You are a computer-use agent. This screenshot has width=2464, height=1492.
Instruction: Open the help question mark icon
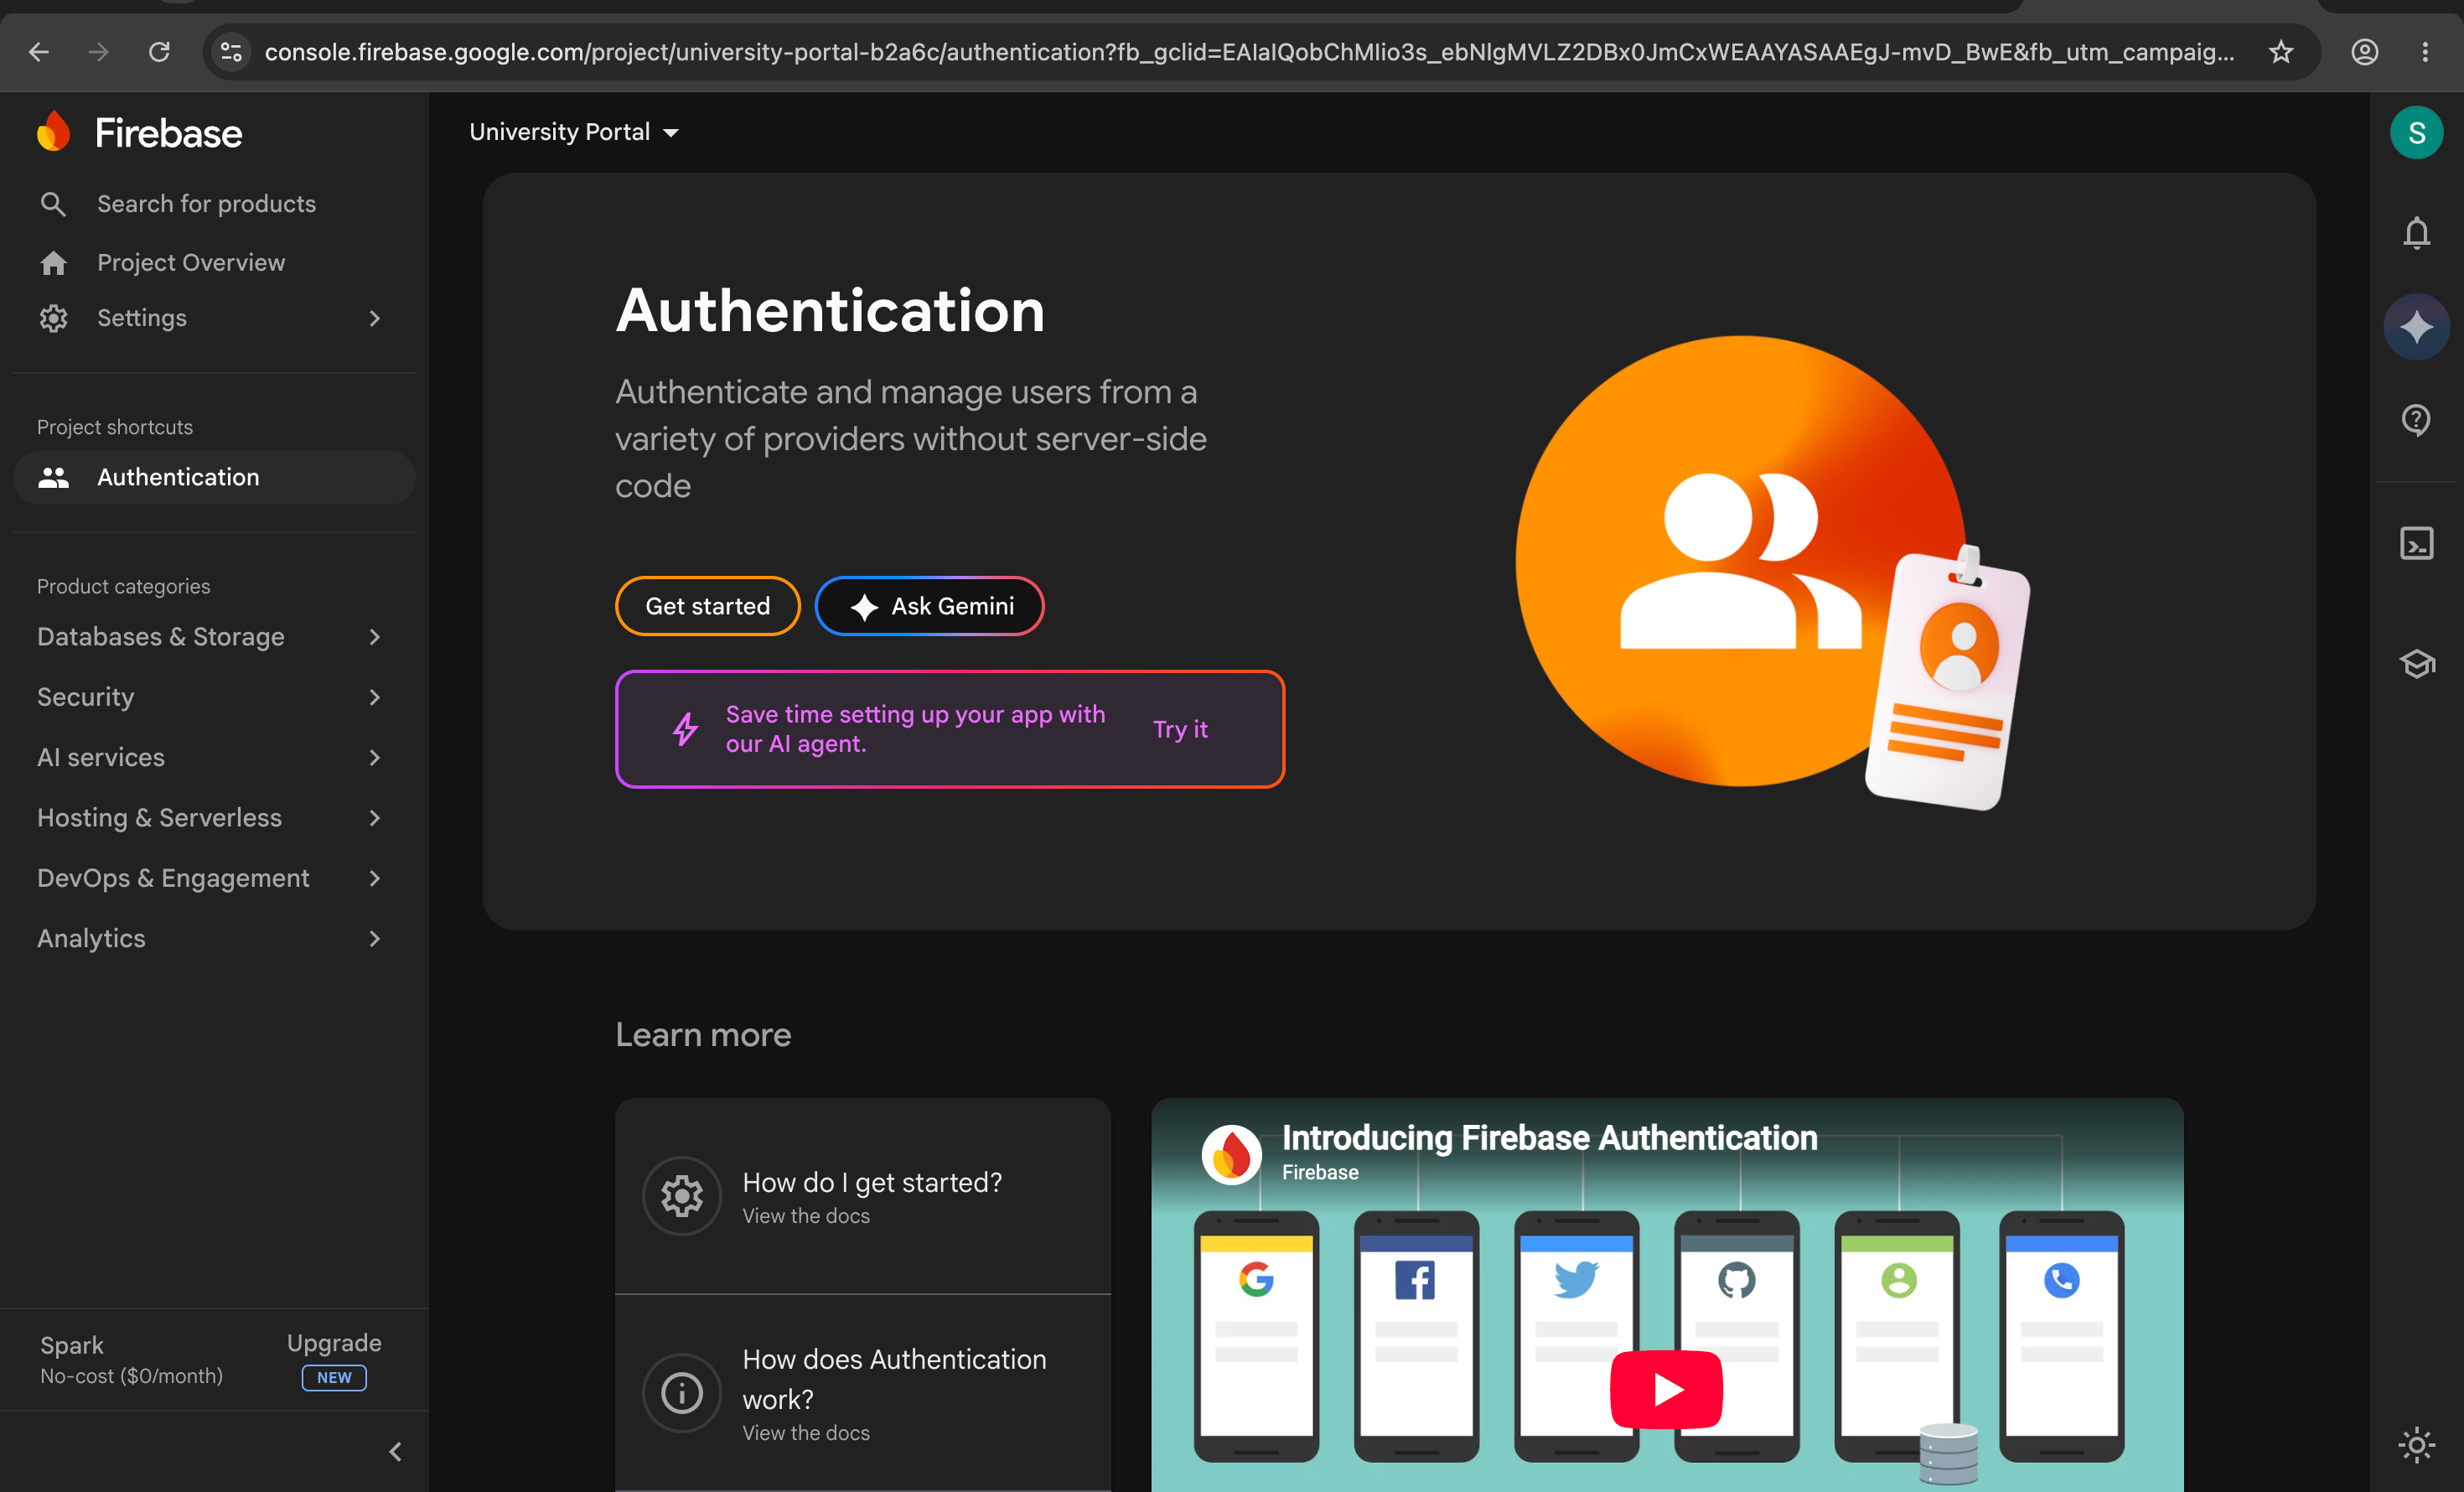(2416, 420)
